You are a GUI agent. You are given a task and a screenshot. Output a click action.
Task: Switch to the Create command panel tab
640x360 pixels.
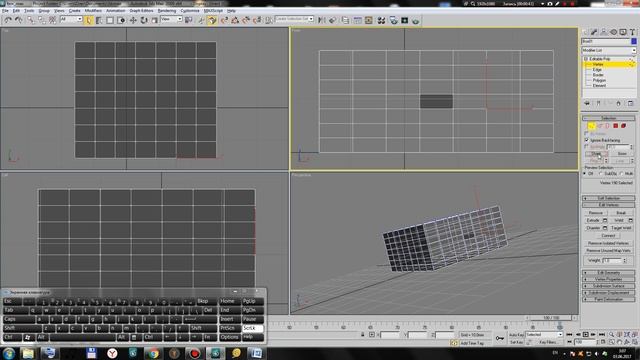(584, 32)
